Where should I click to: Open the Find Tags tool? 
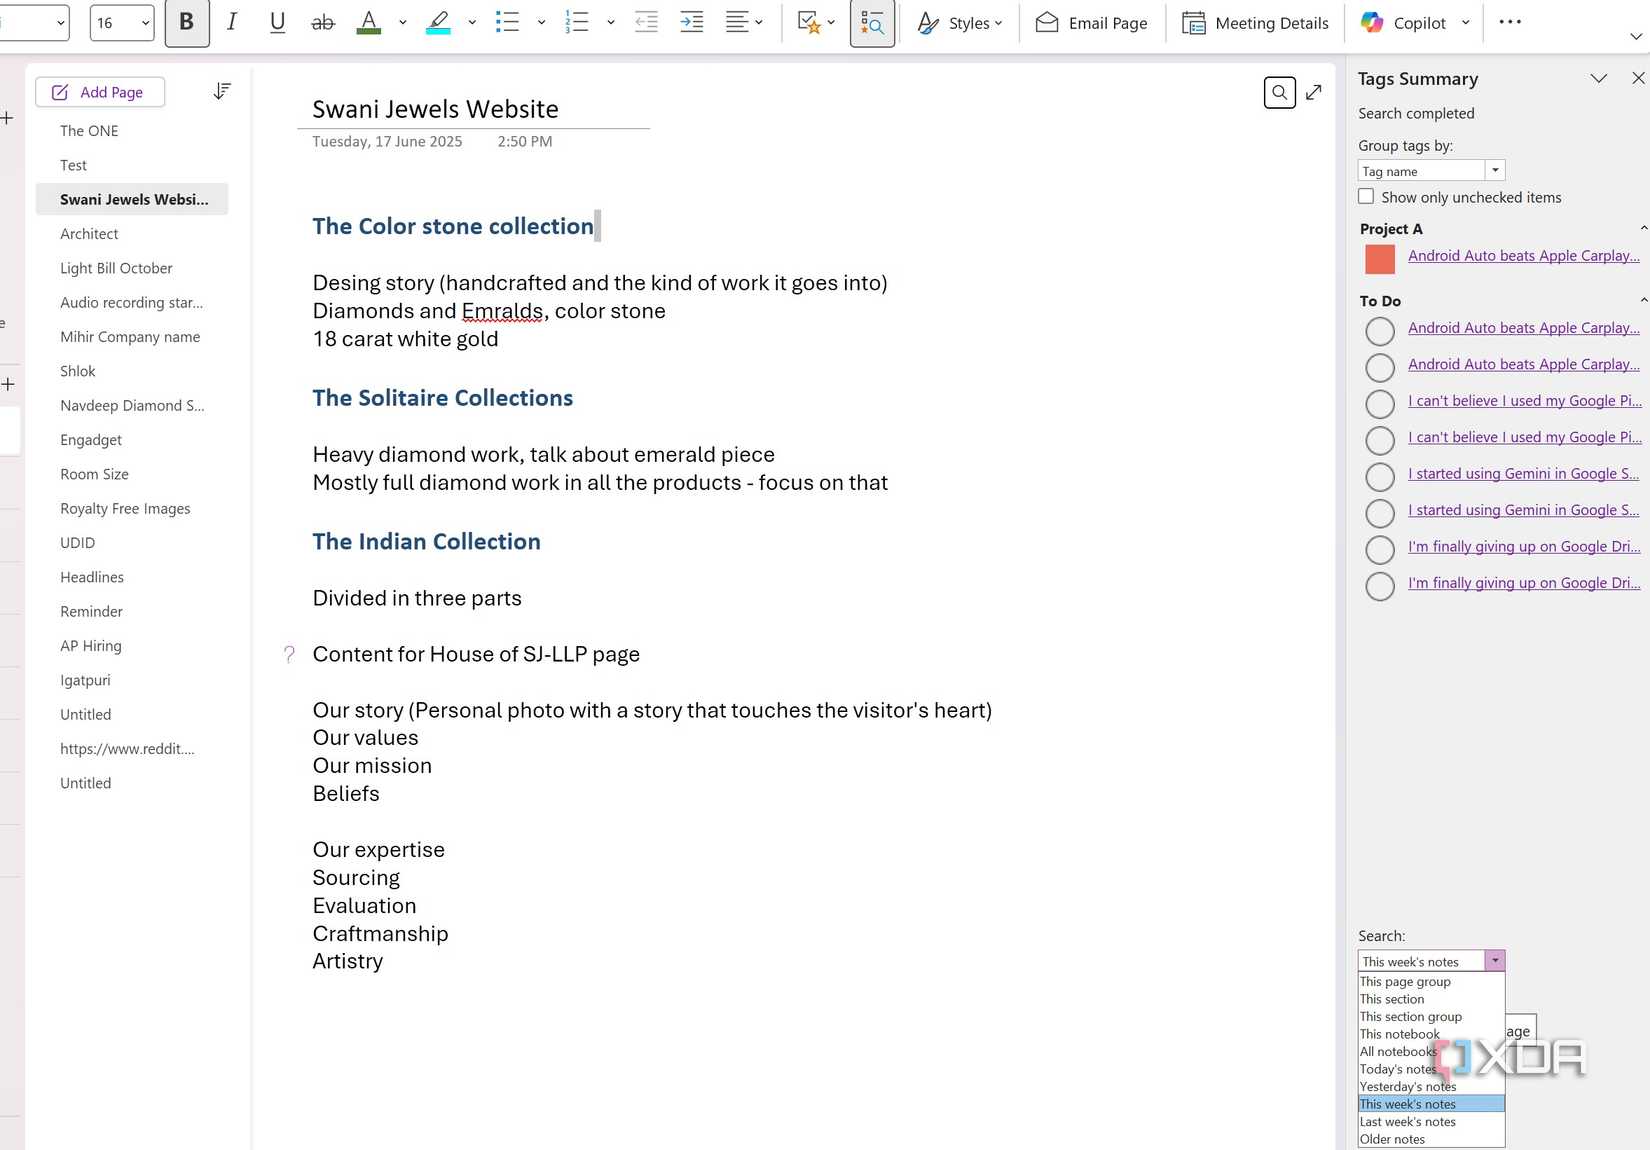tap(871, 23)
